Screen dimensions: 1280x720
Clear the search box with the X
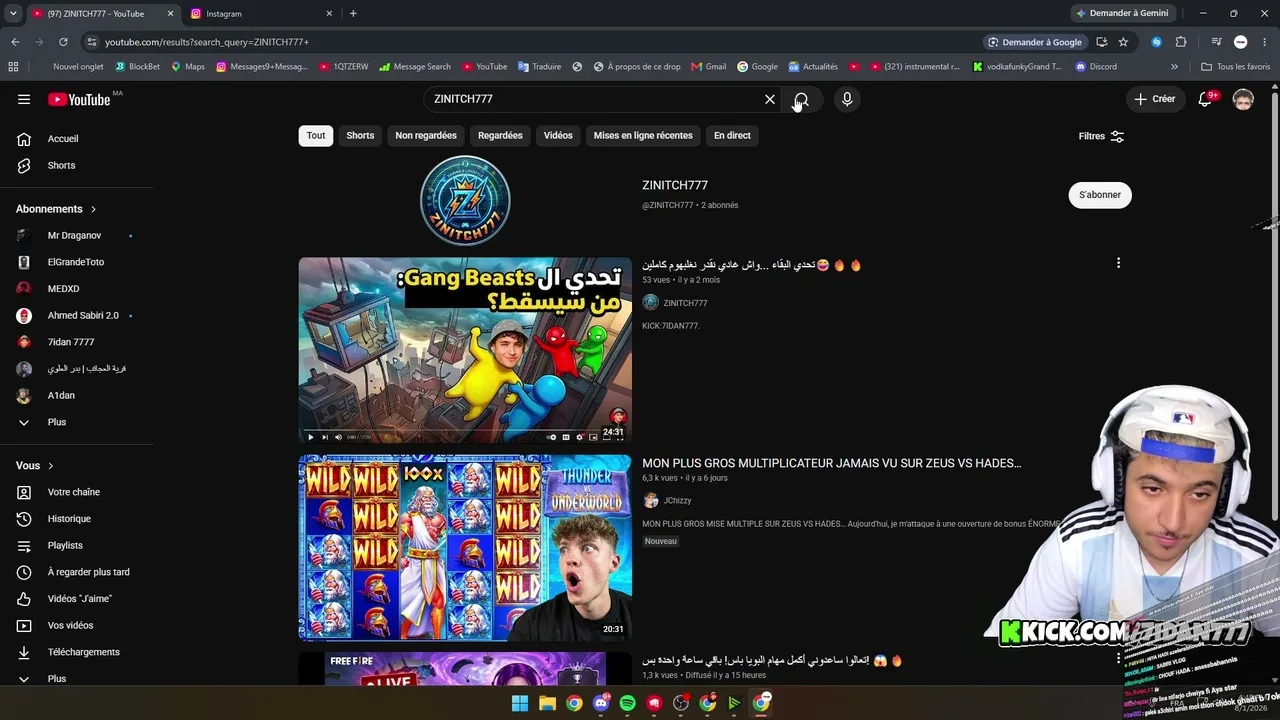click(x=770, y=99)
